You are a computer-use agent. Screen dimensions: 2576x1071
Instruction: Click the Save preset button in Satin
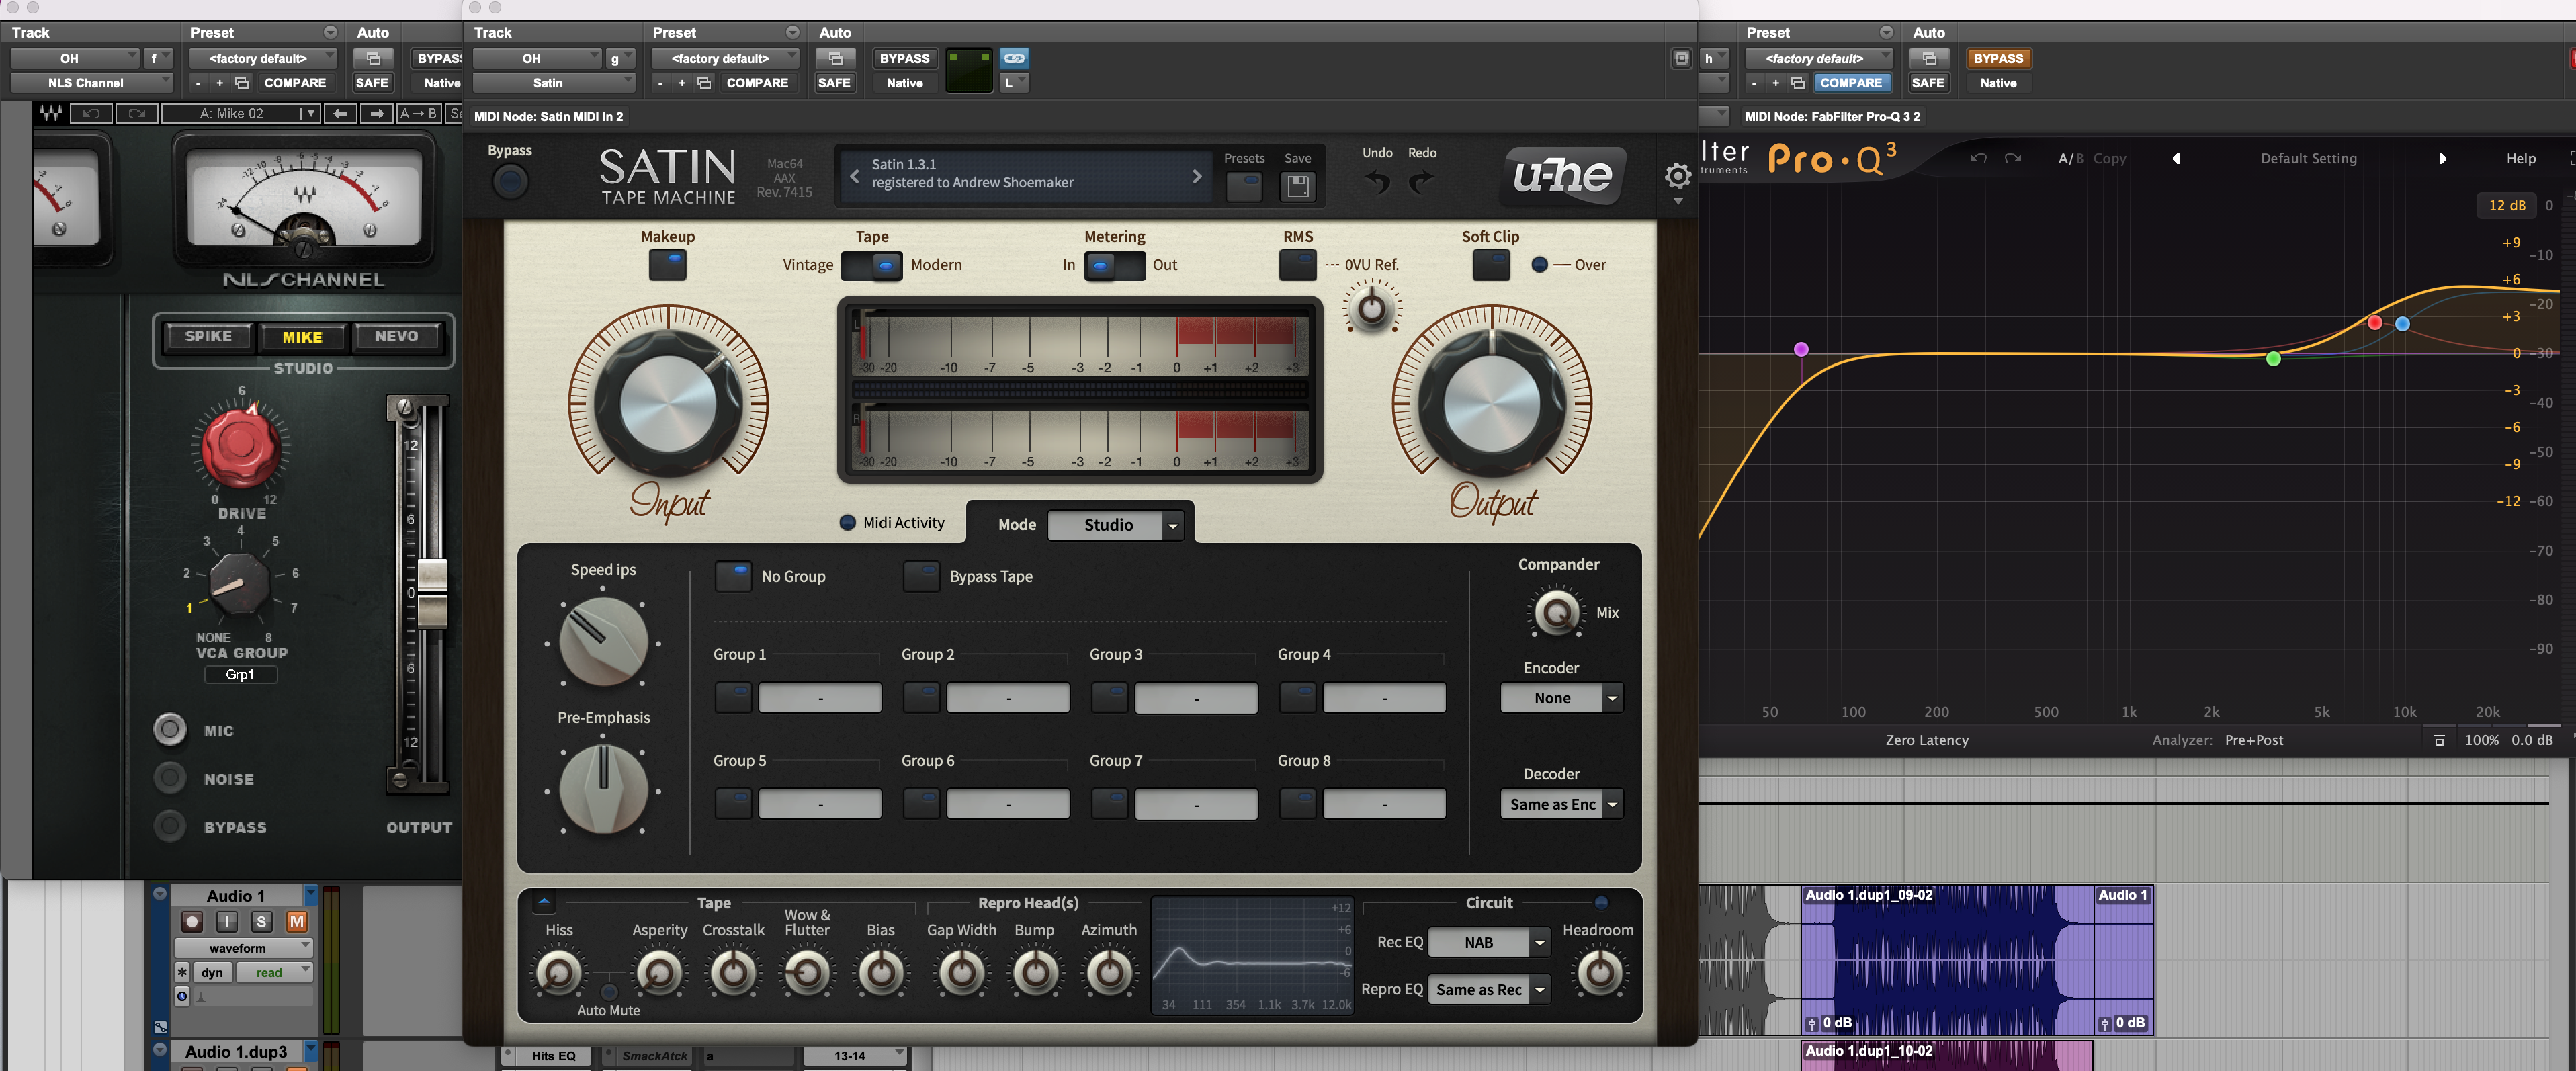[1299, 182]
